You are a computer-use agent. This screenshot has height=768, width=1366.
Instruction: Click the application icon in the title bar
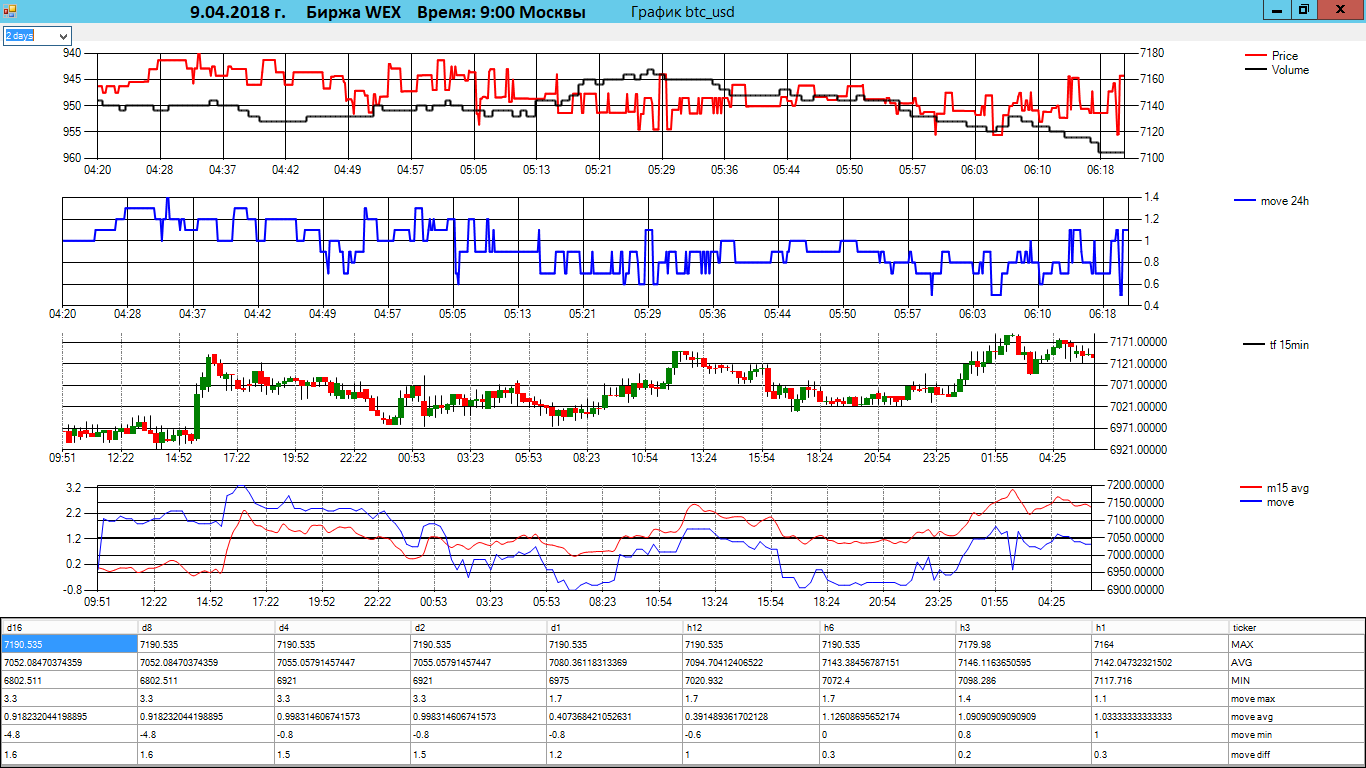tap(10, 9)
